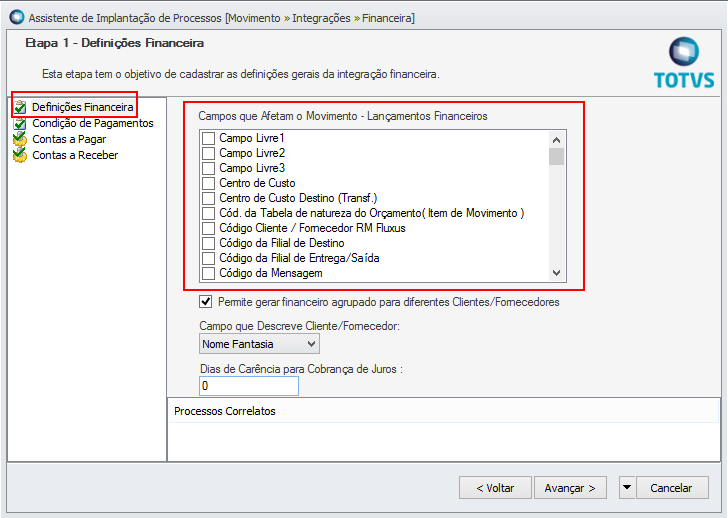728x518 pixels.
Task: Tick Cód. da Tabela de natureza do Orçamento
Action: click(208, 213)
